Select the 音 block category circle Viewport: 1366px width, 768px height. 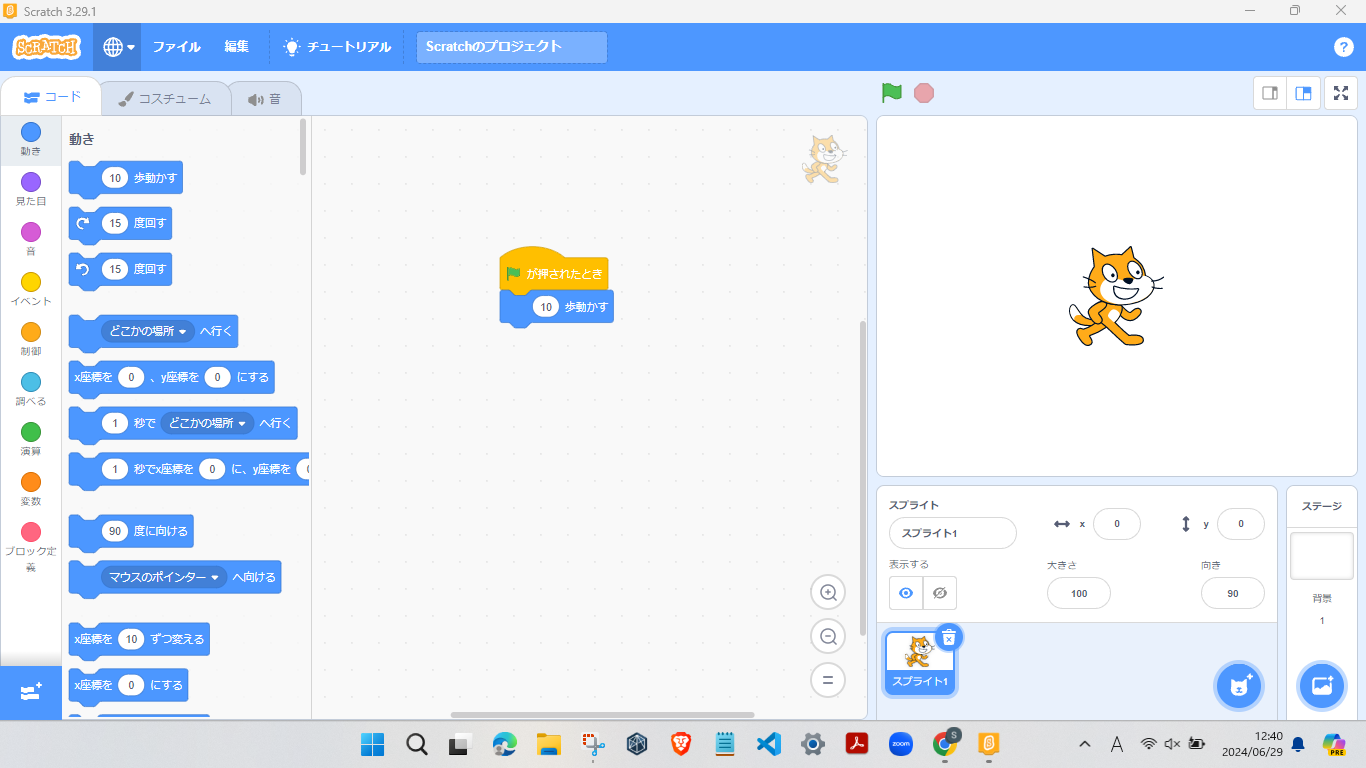31,232
